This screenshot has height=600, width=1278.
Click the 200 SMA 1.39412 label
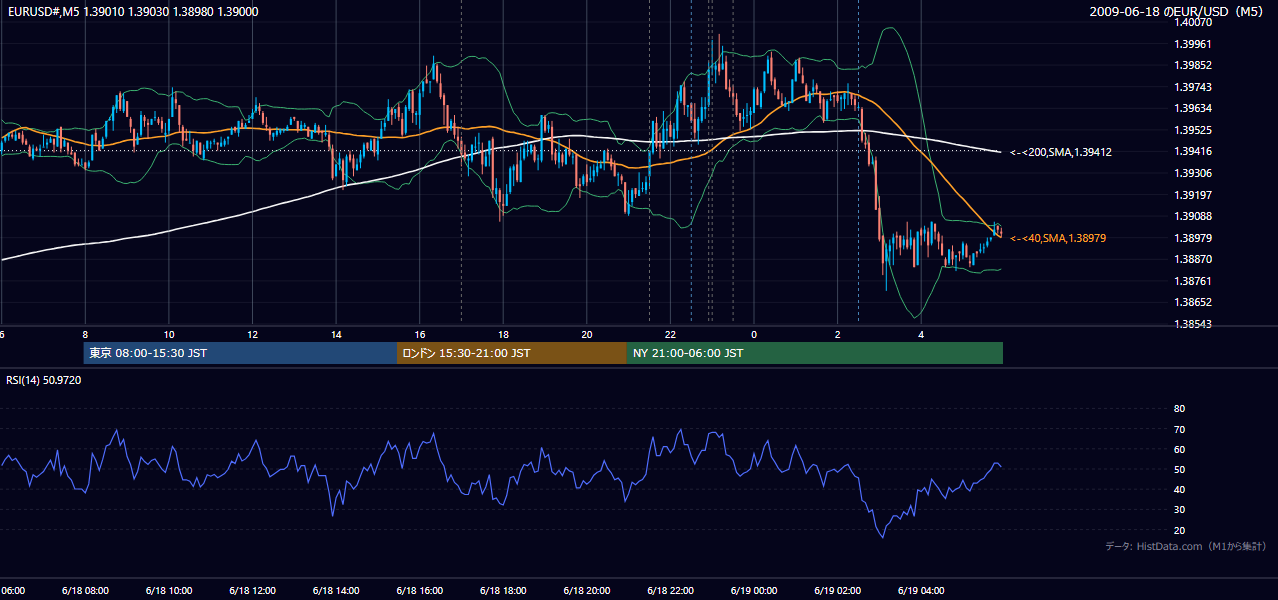[1060, 152]
